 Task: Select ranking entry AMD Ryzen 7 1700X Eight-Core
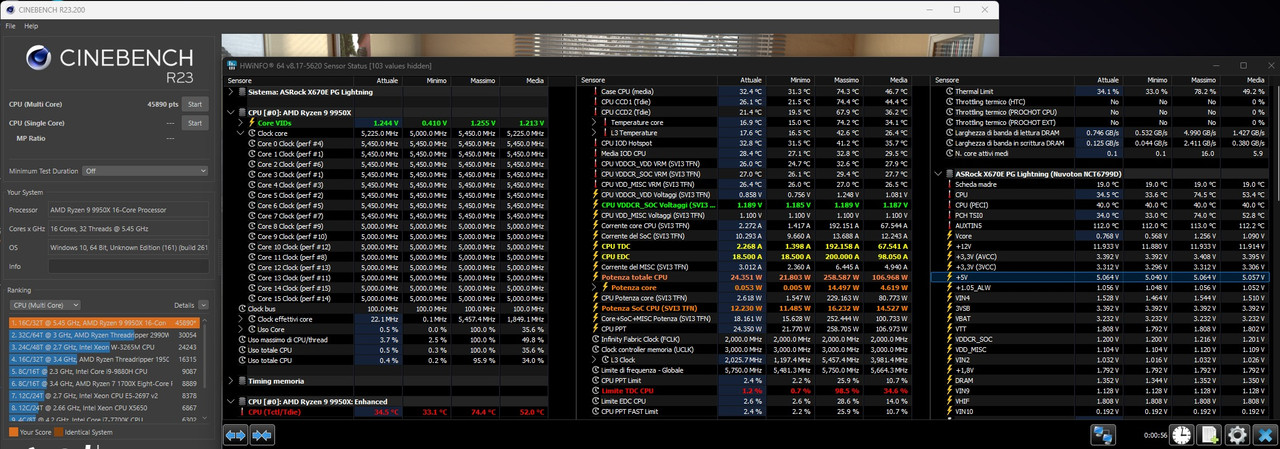point(104,383)
